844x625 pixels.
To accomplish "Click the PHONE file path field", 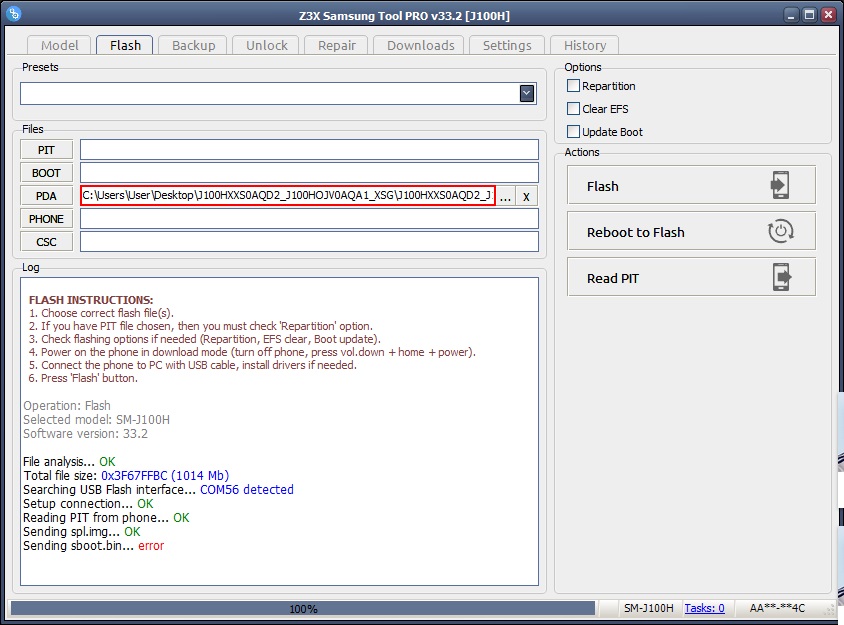I will pyautogui.click(x=309, y=219).
